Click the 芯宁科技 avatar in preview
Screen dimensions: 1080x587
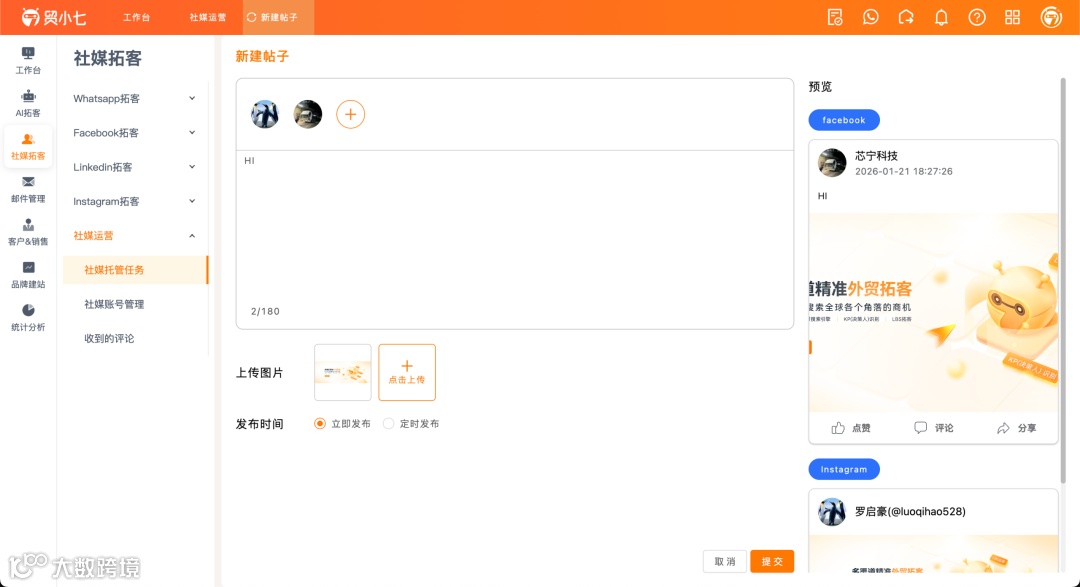832,163
